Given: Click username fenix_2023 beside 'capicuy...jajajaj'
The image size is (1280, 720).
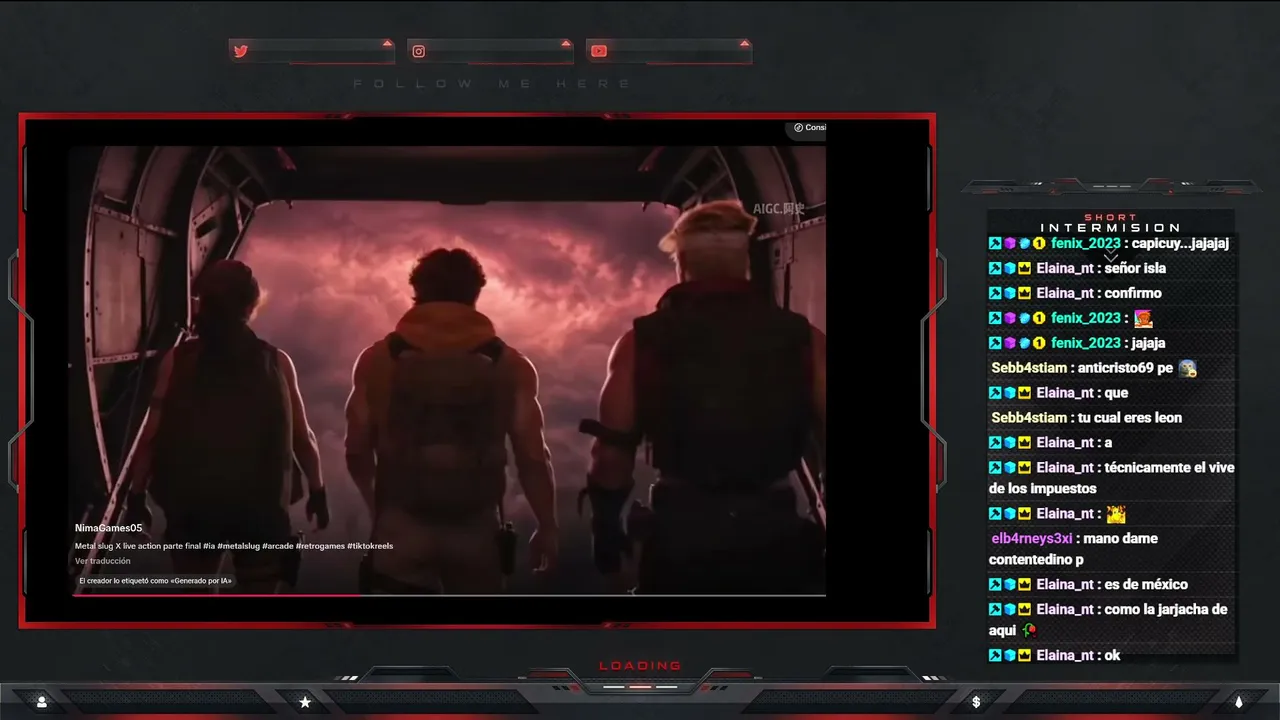Looking at the screenshot, I should coord(1085,243).
